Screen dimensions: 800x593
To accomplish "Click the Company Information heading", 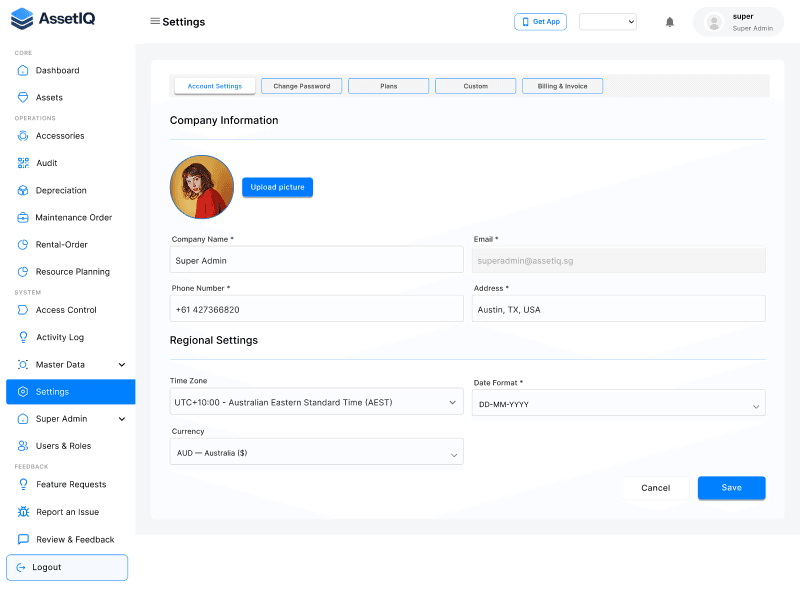I will [224, 120].
